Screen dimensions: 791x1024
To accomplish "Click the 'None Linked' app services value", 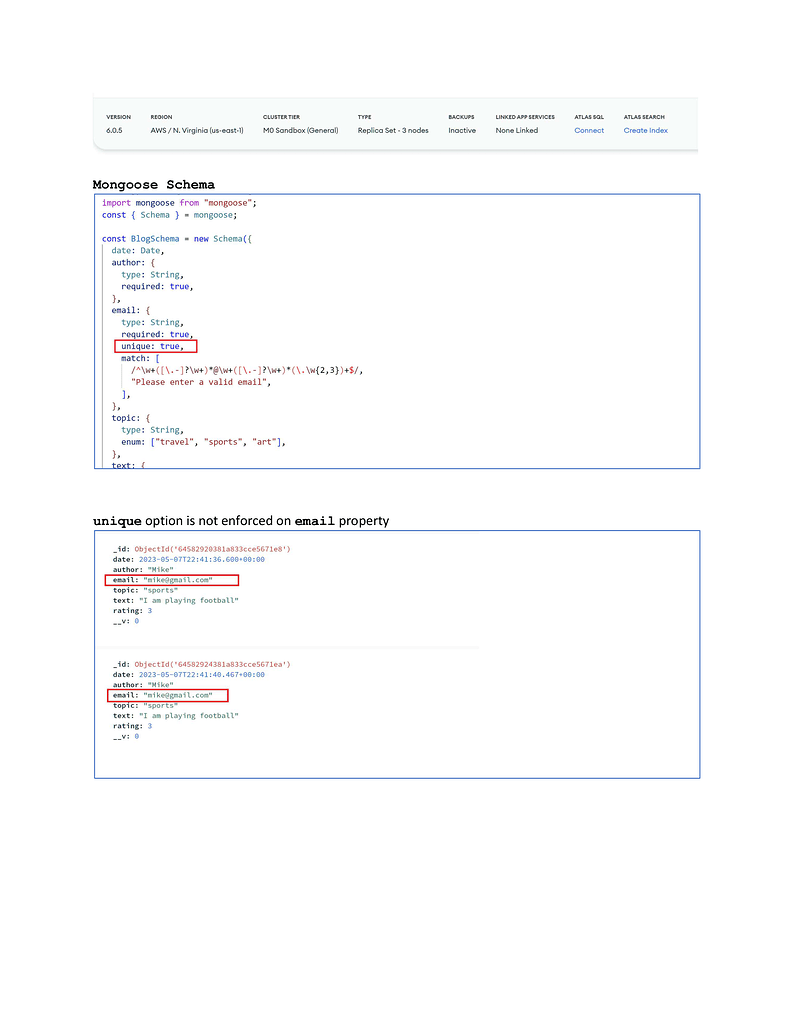I will pyautogui.click(x=516, y=130).
